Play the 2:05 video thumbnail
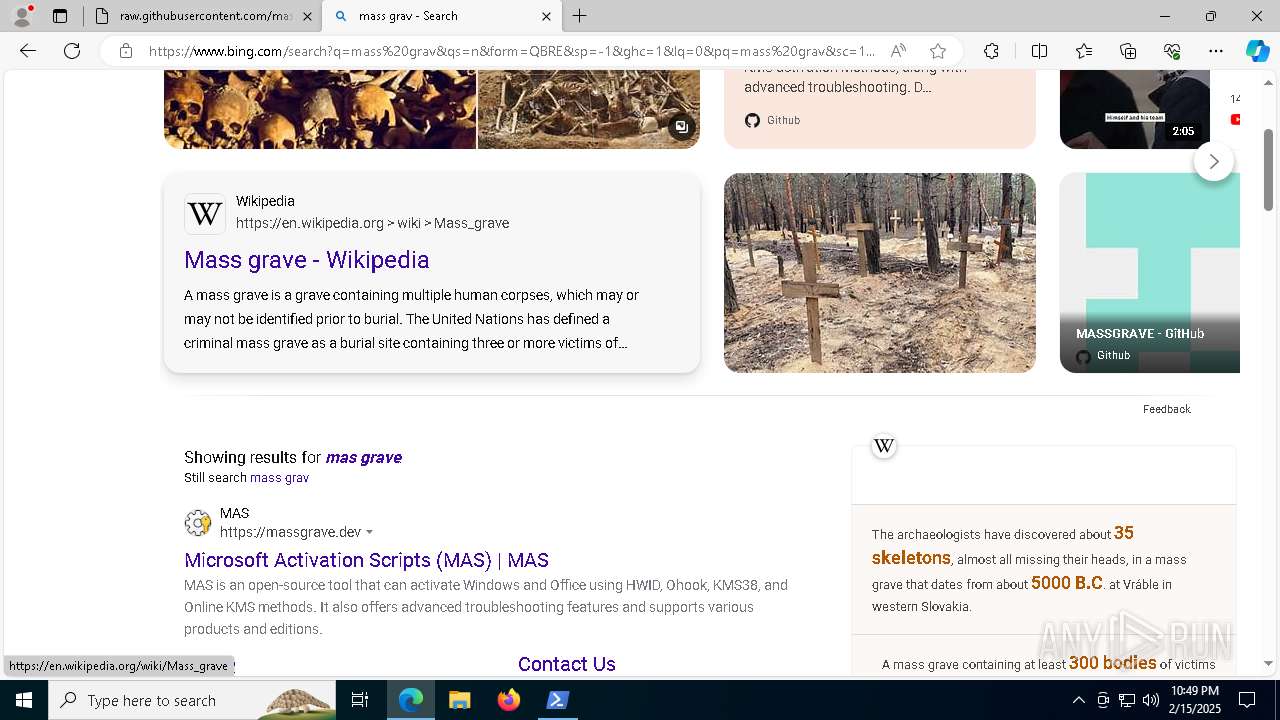 1135,109
